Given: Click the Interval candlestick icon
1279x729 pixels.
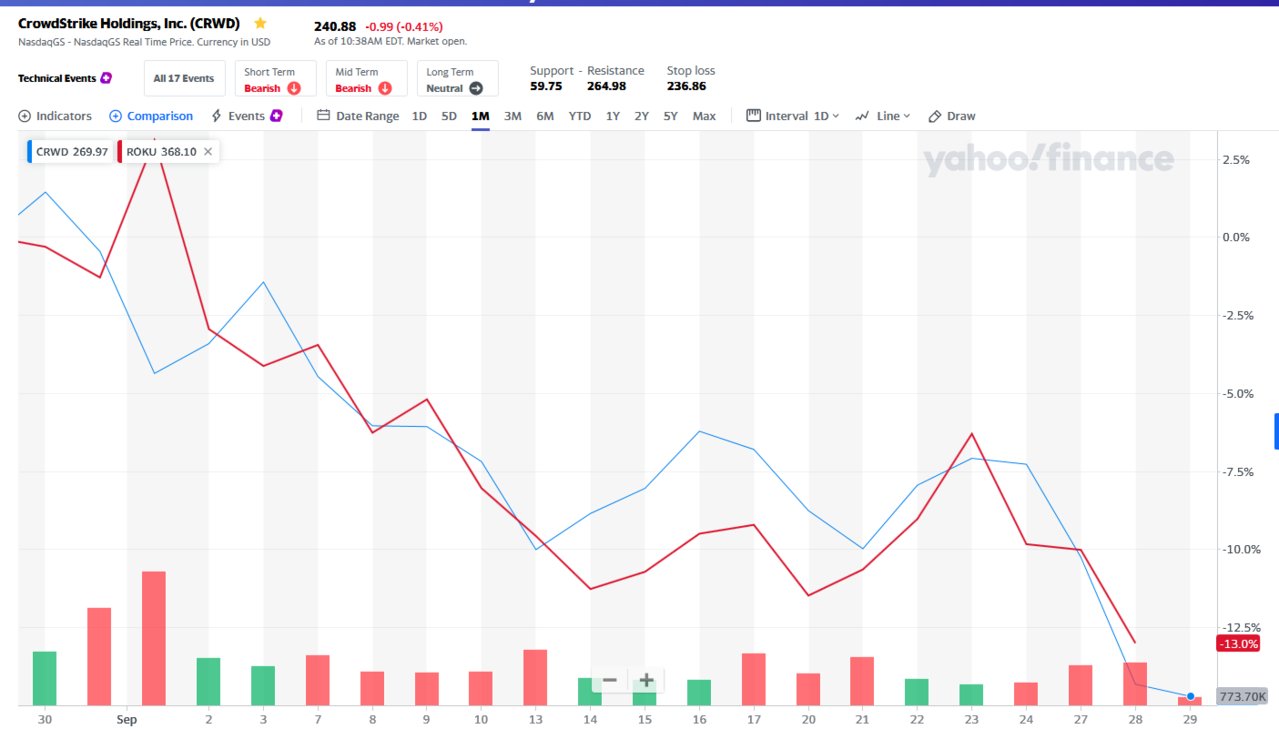Looking at the screenshot, I should [x=754, y=115].
